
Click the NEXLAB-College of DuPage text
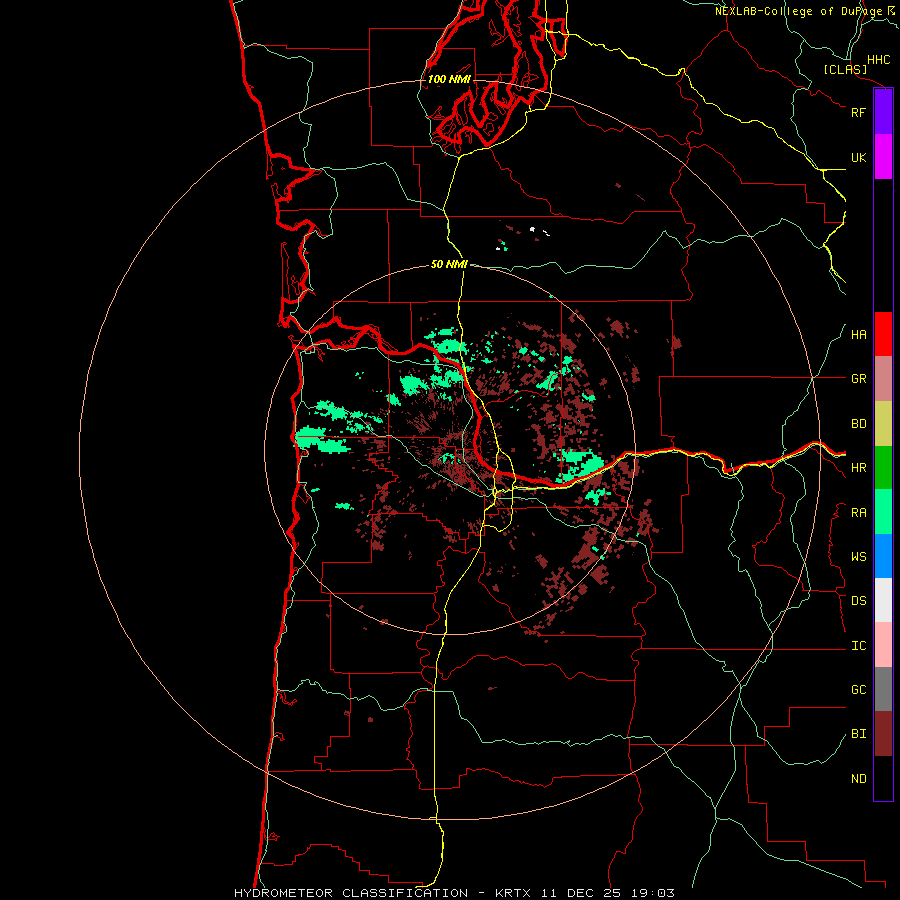tap(798, 11)
